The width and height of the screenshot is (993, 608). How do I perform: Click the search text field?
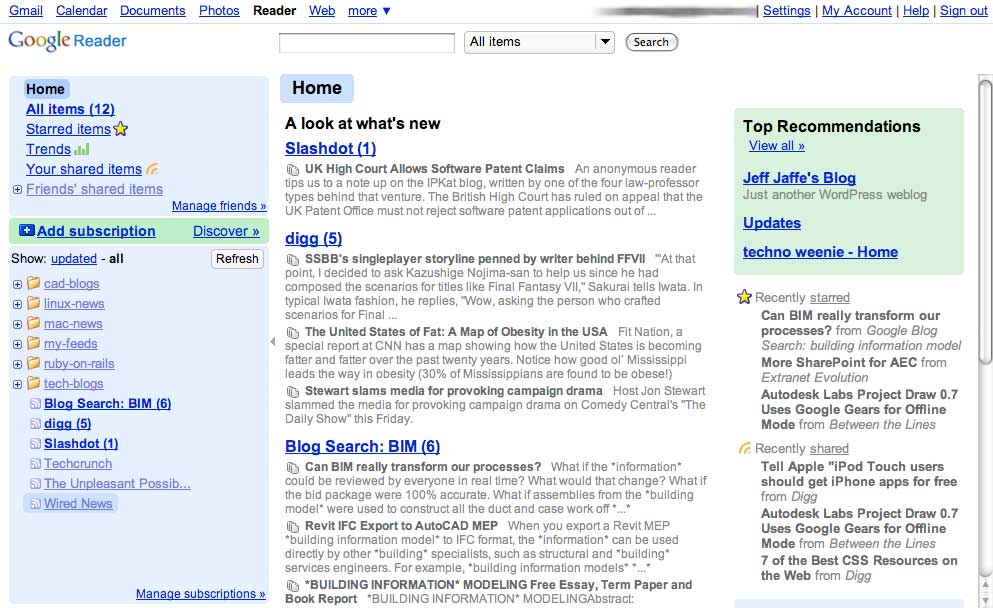[367, 42]
